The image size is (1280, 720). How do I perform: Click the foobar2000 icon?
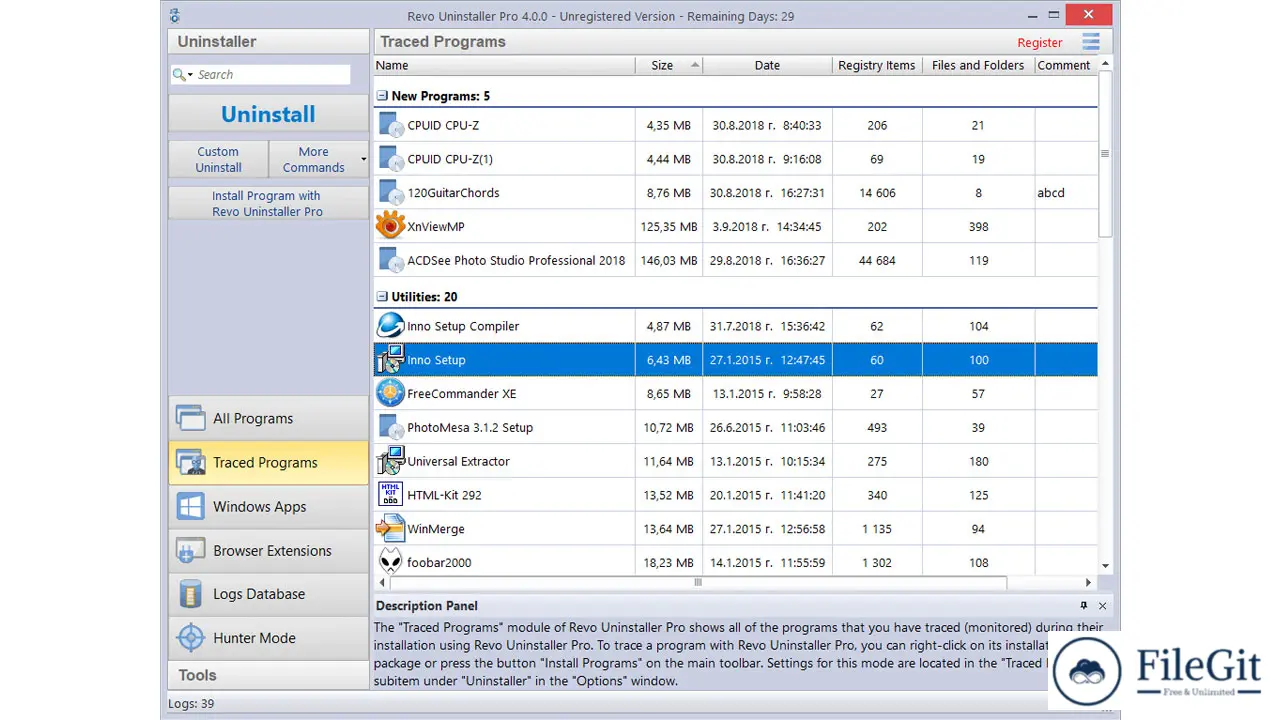[x=390, y=561]
